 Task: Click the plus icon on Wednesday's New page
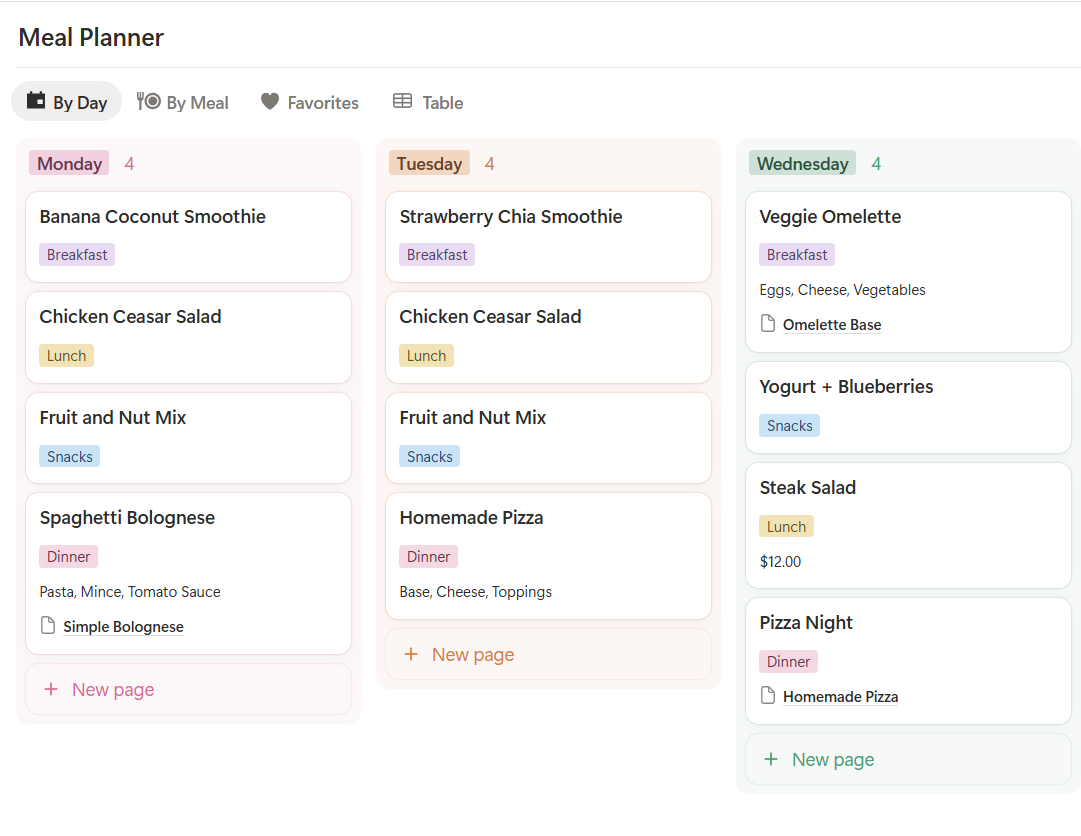[770, 759]
